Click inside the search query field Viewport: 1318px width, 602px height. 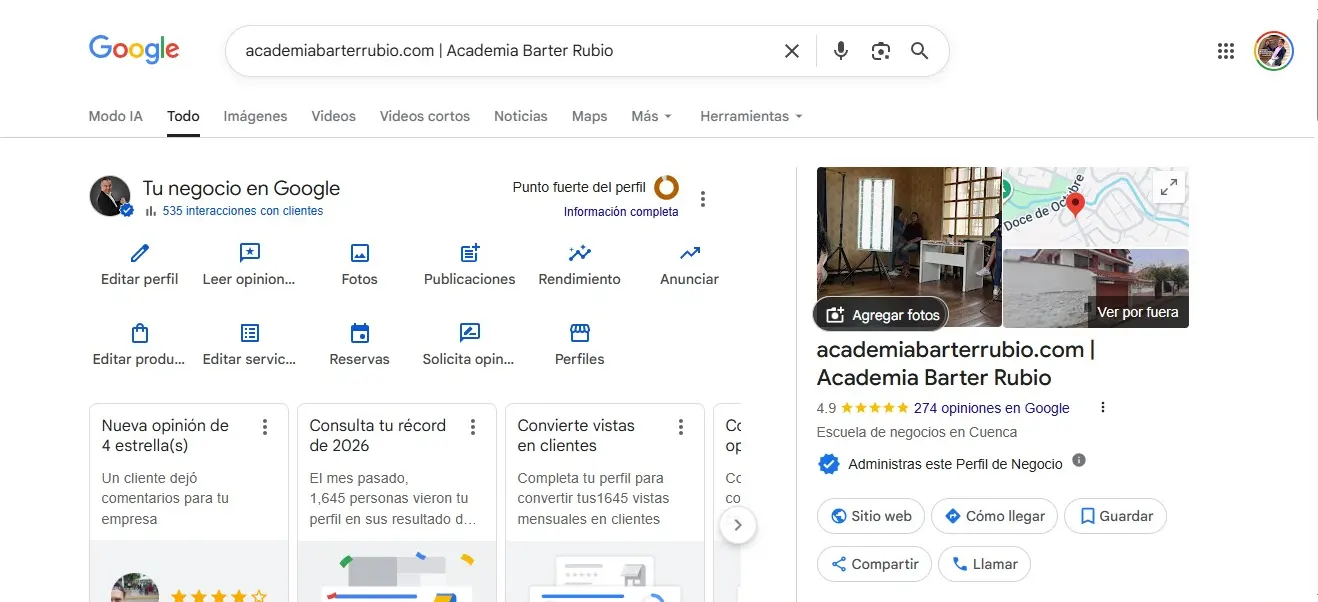pyautogui.click(x=505, y=51)
